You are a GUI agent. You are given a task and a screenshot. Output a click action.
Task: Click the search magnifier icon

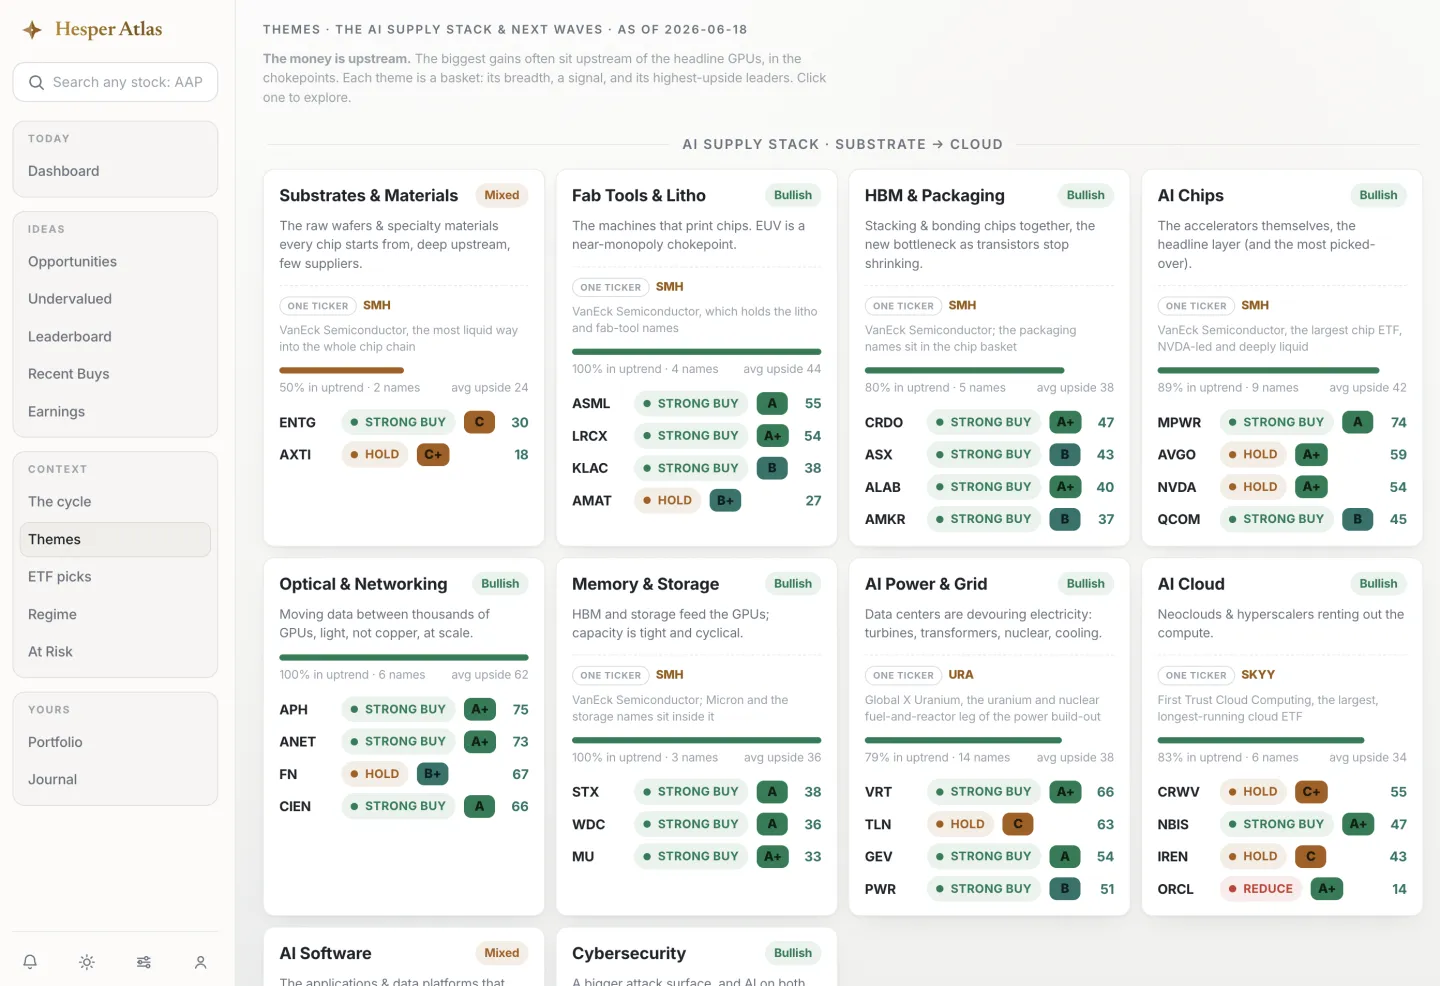tap(36, 82)
